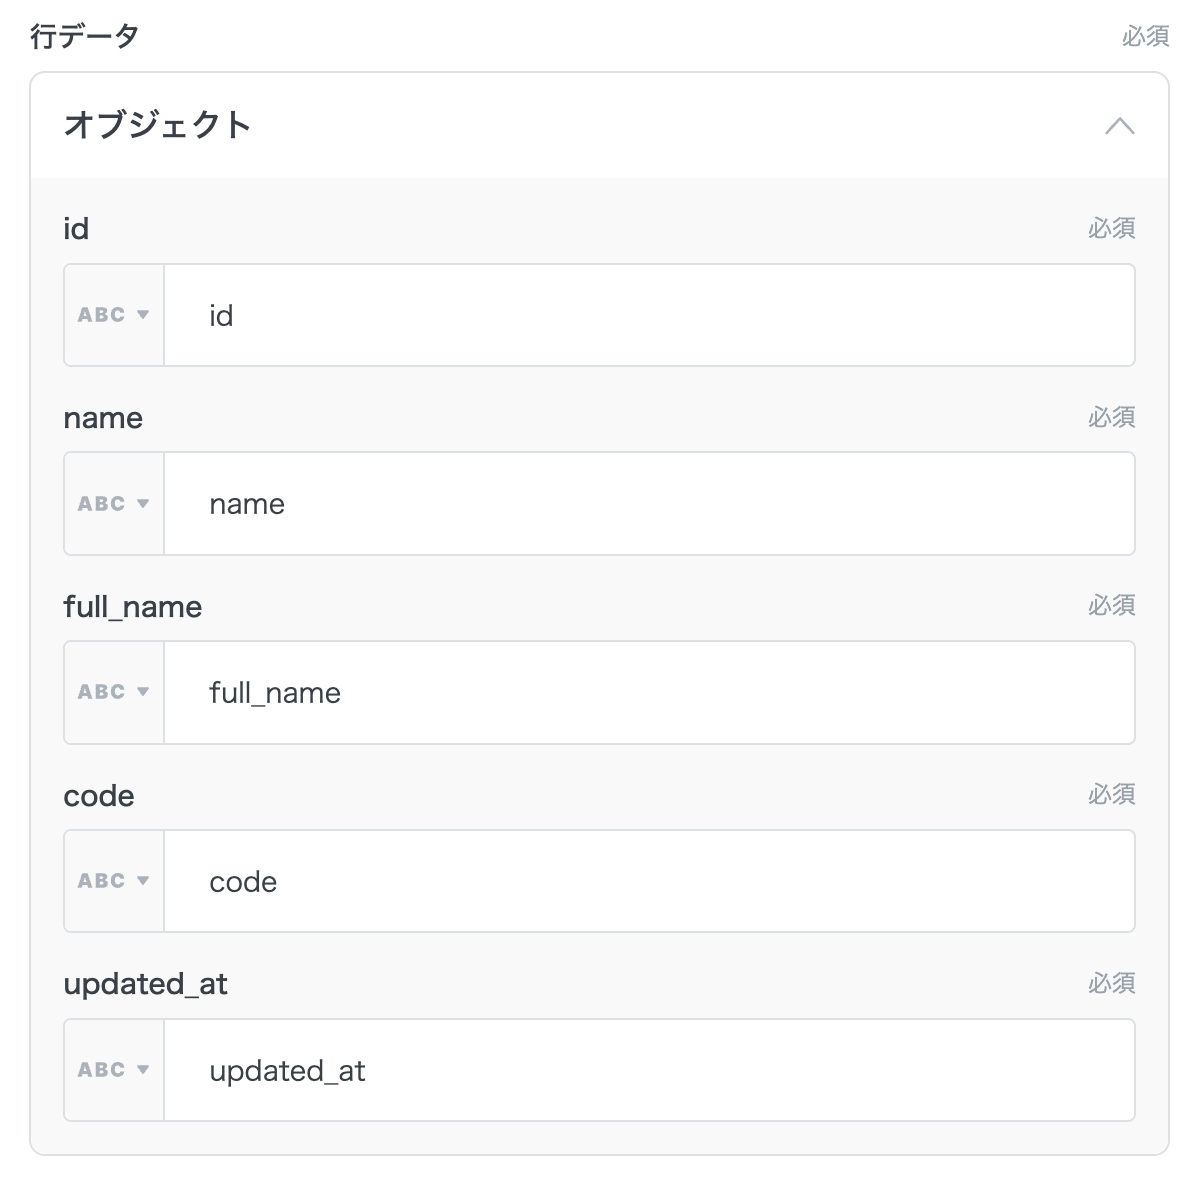Click the id field label

click(76, 229)
